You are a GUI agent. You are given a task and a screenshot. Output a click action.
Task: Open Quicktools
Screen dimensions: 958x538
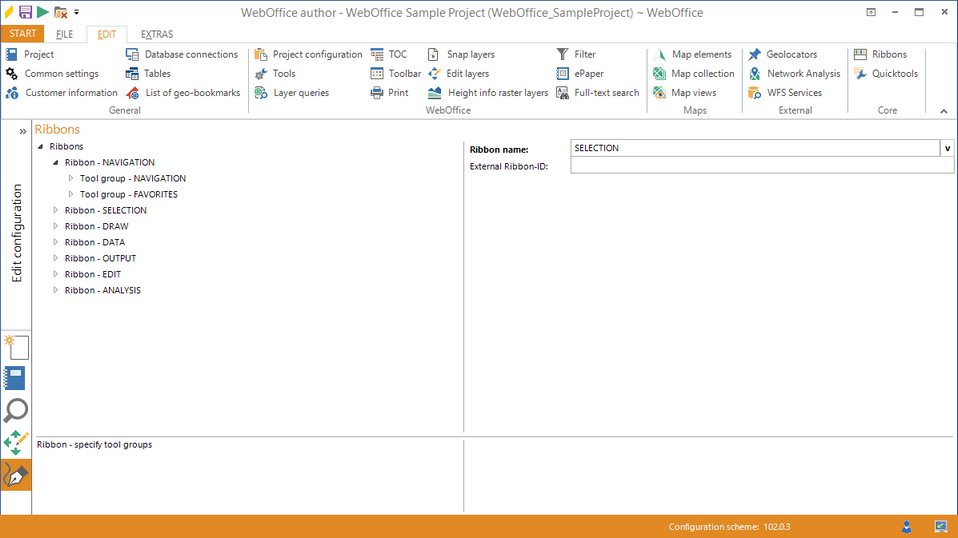coord(886,73)
